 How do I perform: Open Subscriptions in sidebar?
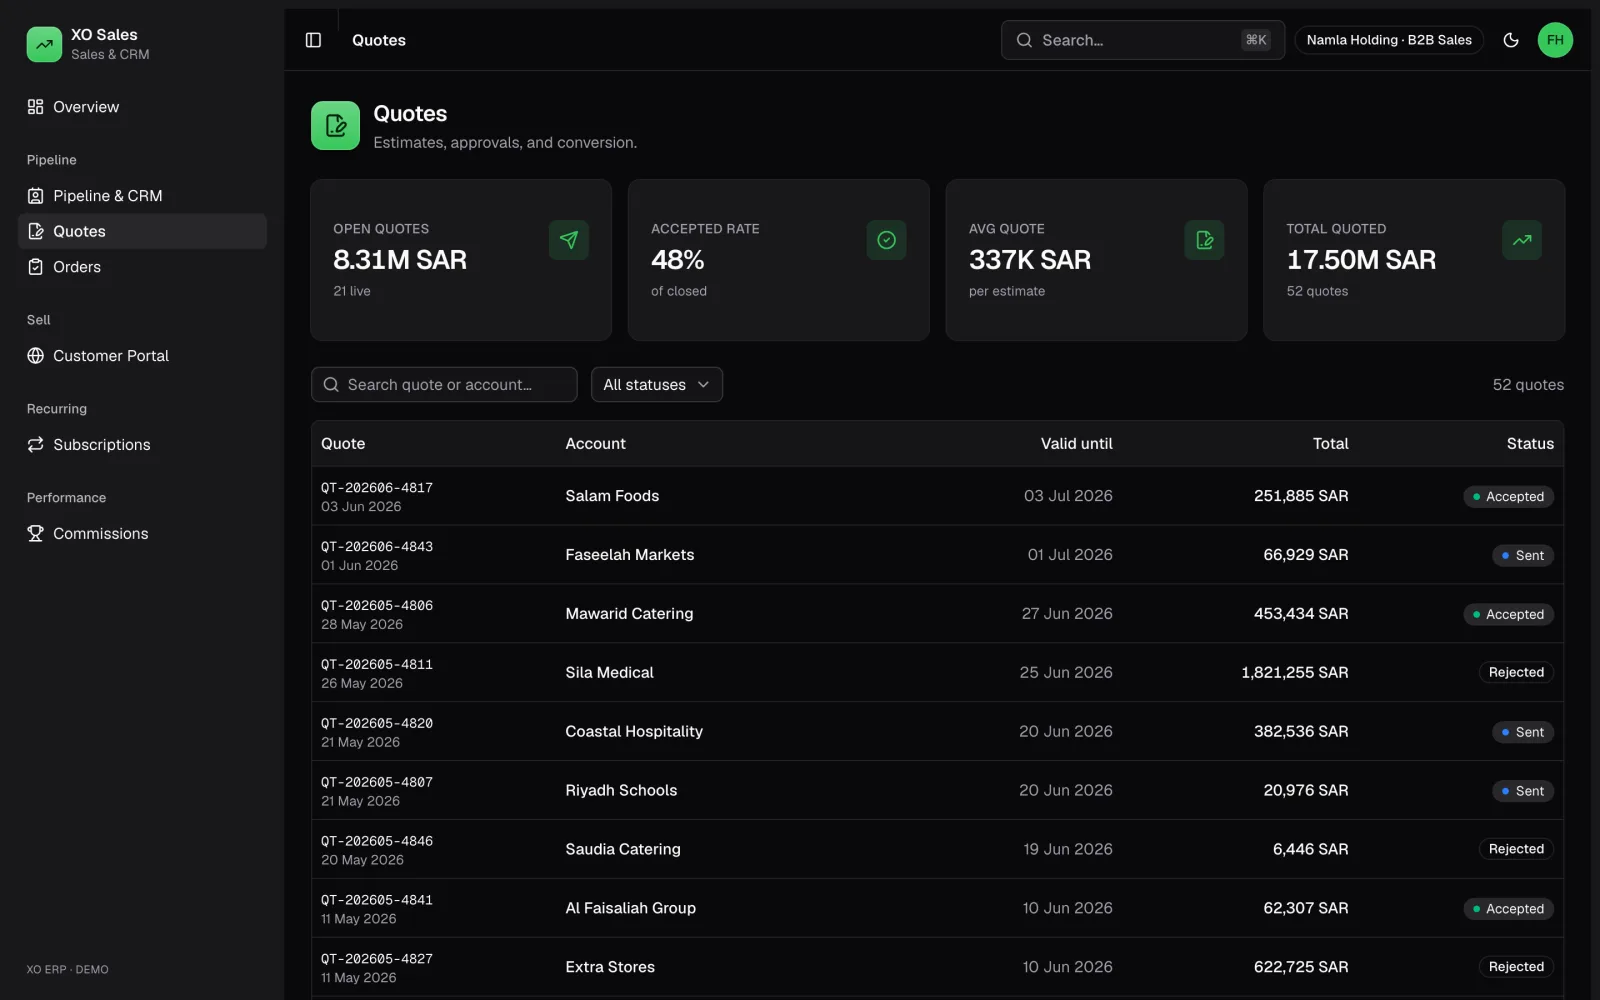point(142,445)
